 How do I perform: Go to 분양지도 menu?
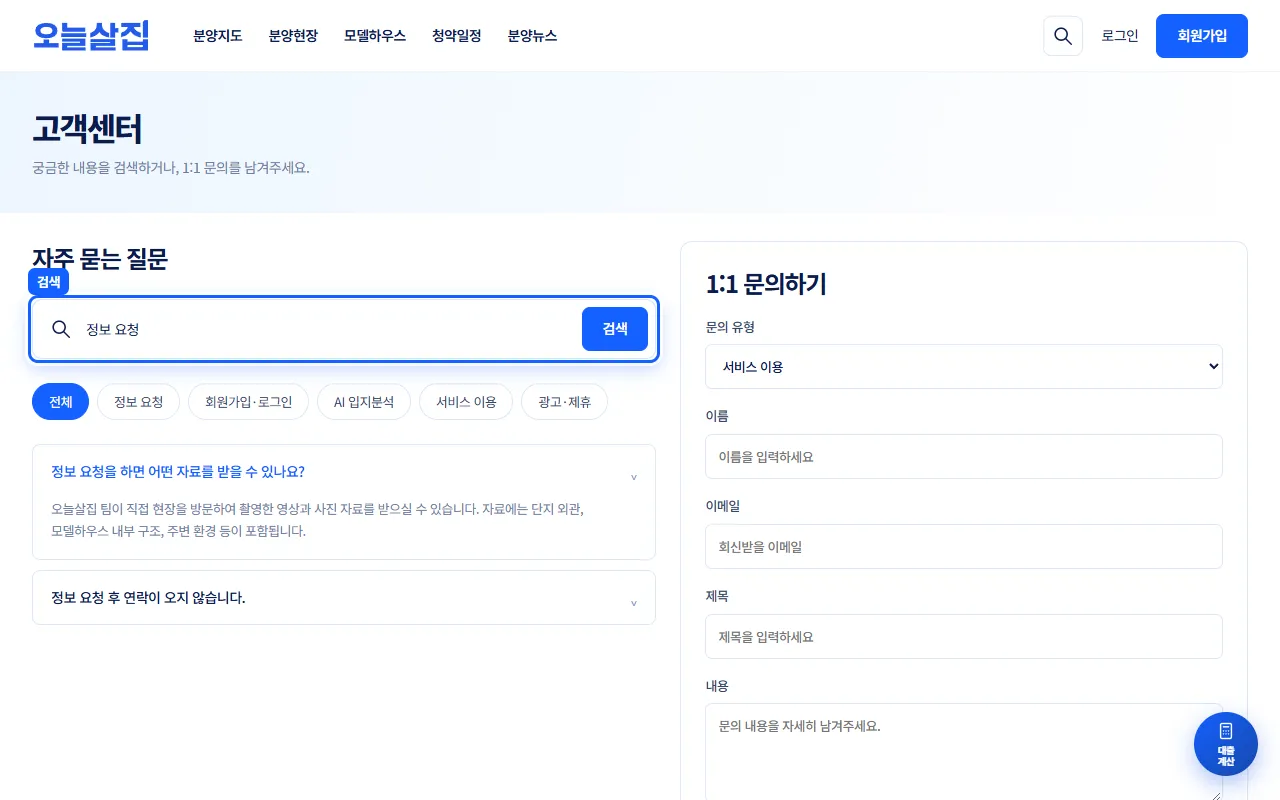point(218,36)
